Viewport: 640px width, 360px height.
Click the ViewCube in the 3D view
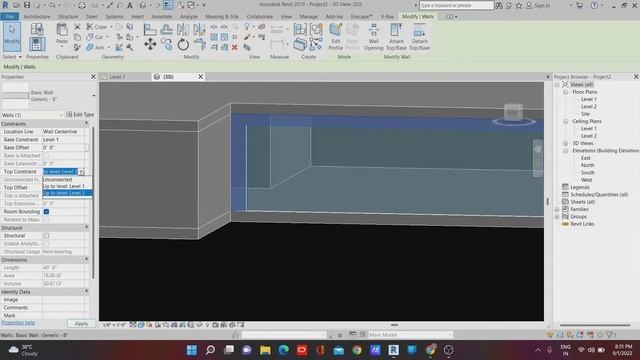click(513, 112)
